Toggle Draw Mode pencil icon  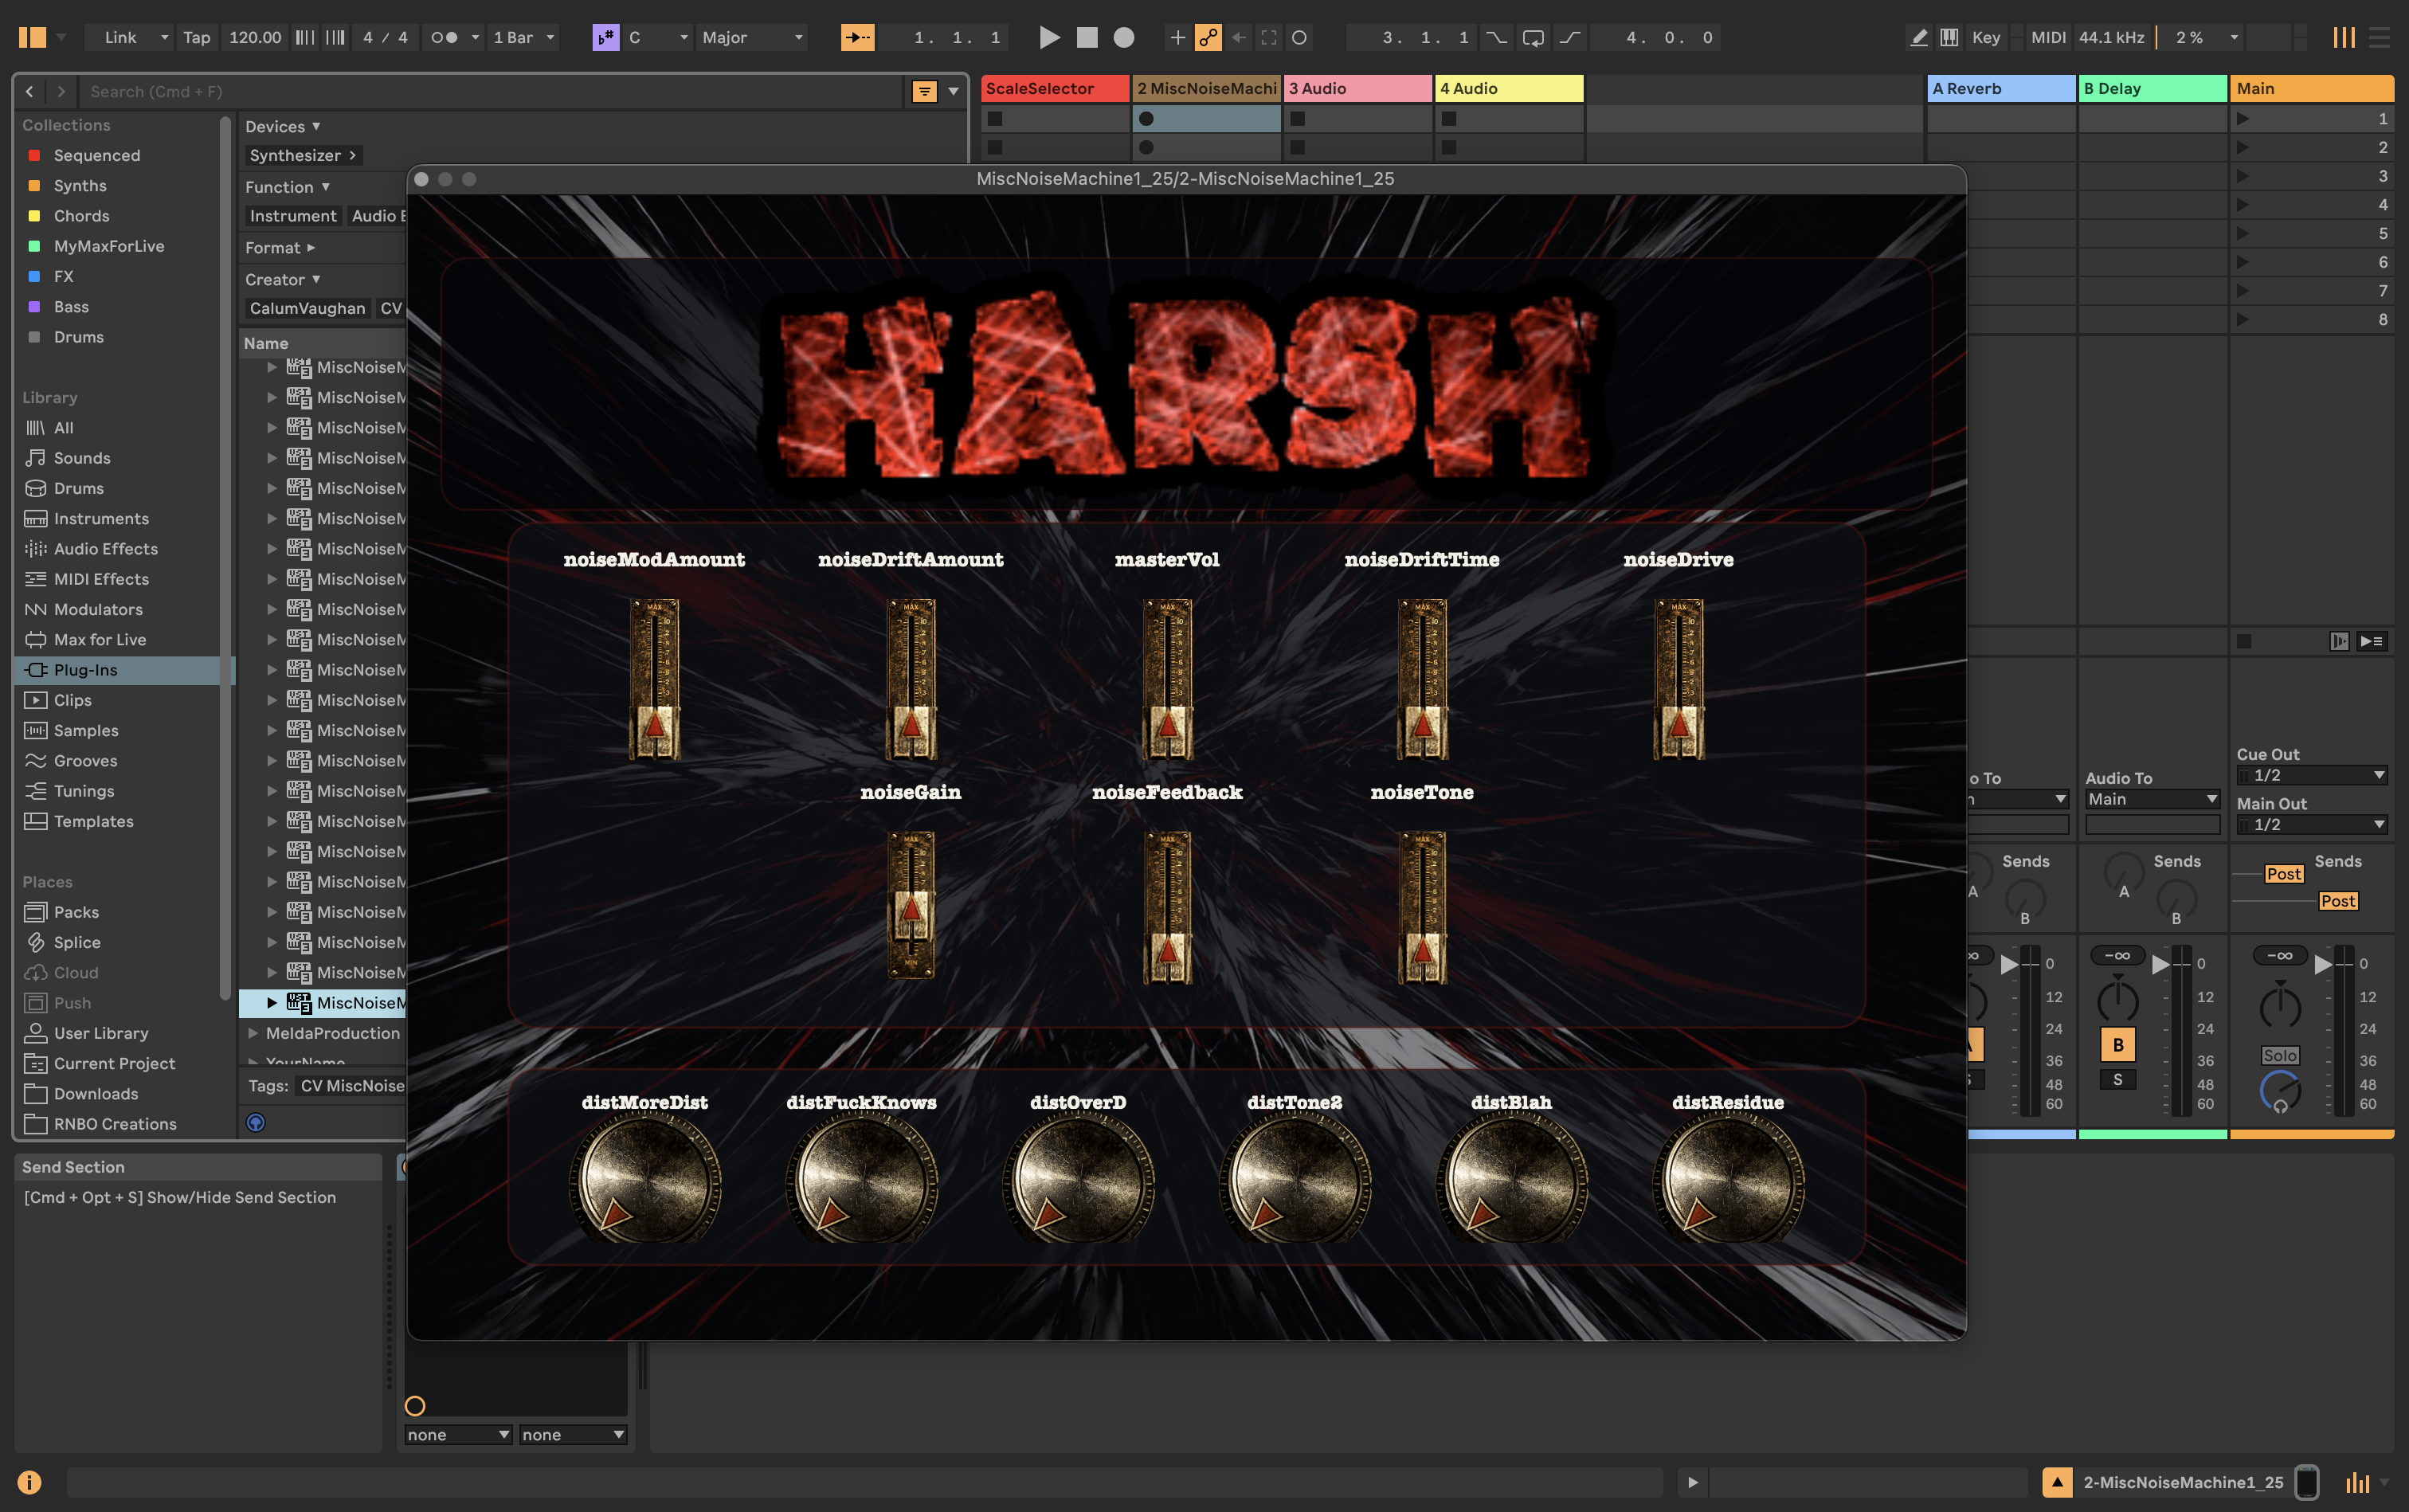pyautogui.click(x=1918, y=37)
